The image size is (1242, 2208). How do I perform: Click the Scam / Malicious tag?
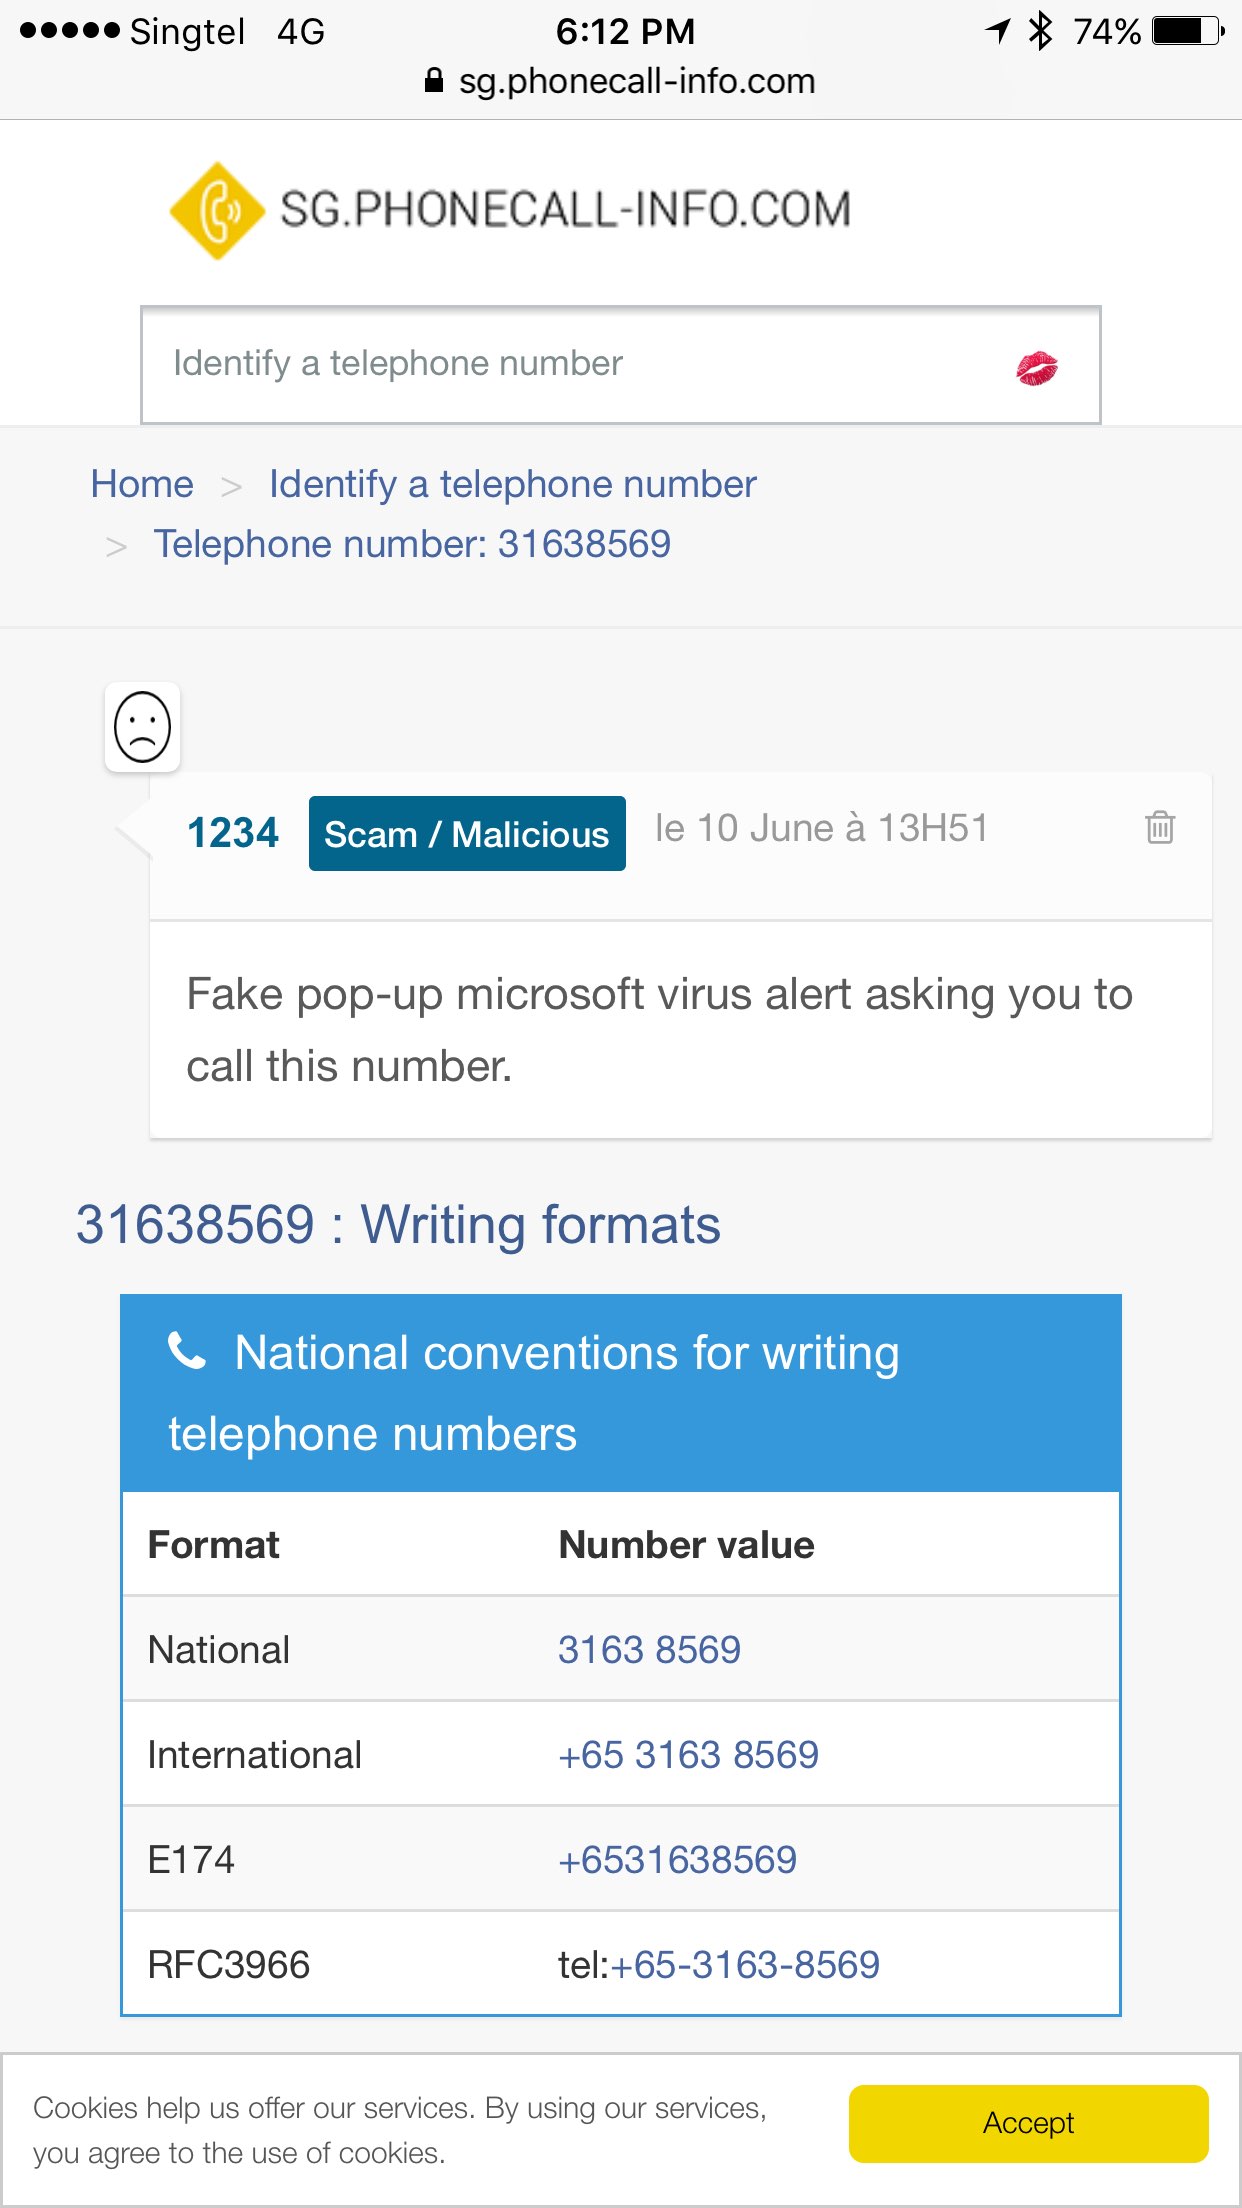467,834
